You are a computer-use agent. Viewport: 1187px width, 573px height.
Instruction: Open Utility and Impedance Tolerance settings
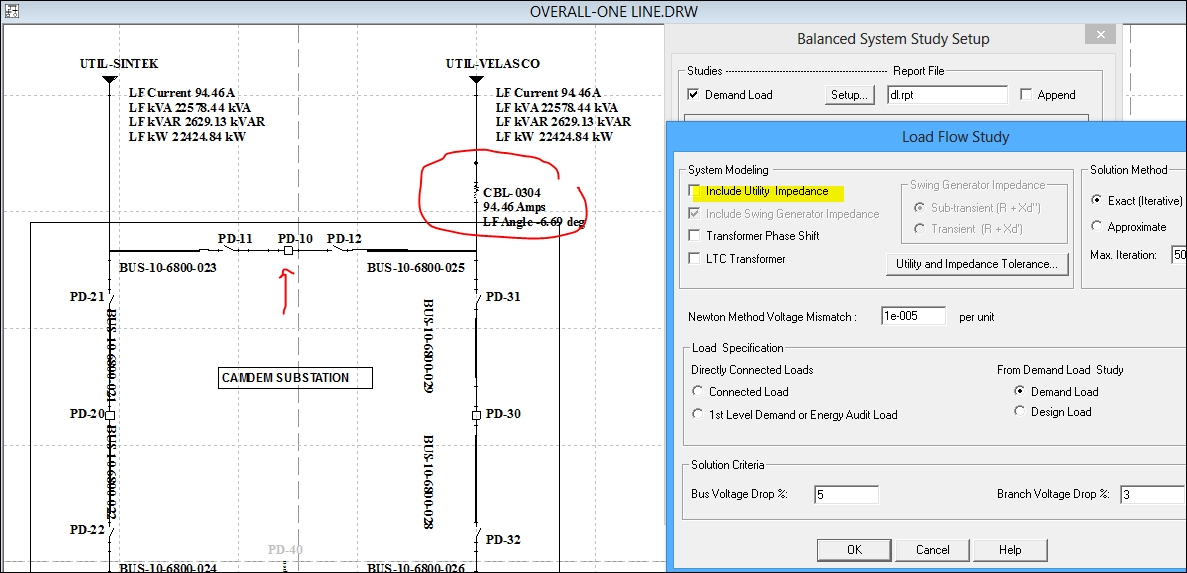pyautogui.click(x=976, y=264)
